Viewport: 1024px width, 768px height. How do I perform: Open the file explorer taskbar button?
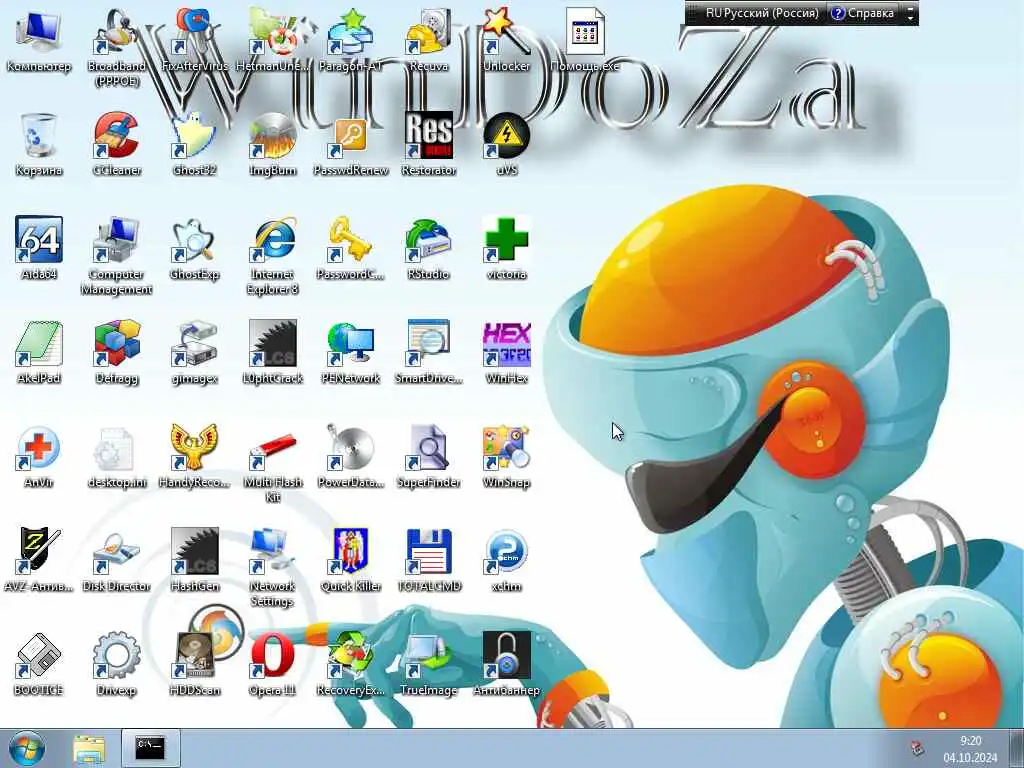tap(89, 749)
